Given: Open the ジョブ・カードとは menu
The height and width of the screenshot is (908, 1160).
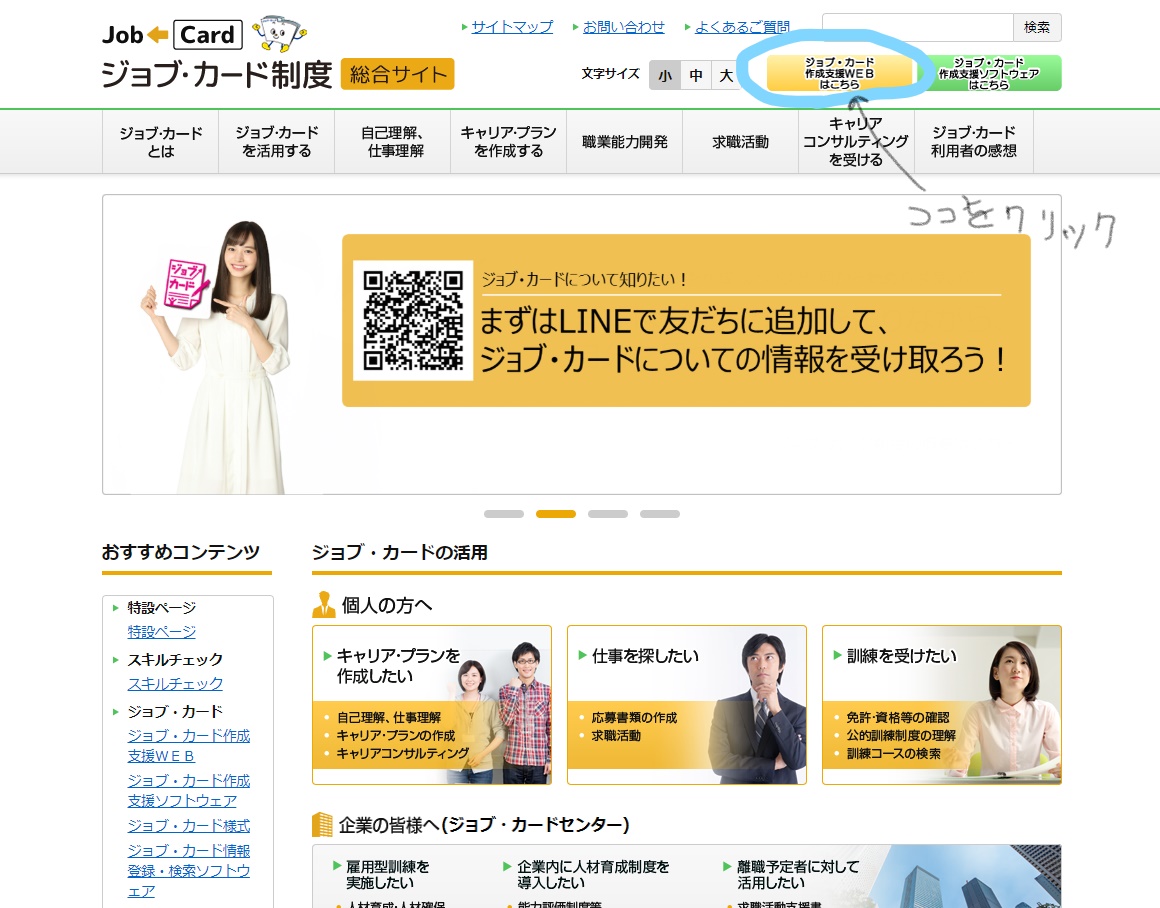Looking at the screenshot, I should click(161, 142).
